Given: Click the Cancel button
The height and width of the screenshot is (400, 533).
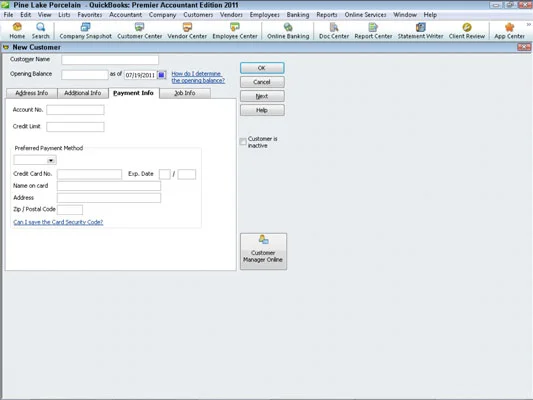Looking at the screenshot, I should [x=262, y=82].
